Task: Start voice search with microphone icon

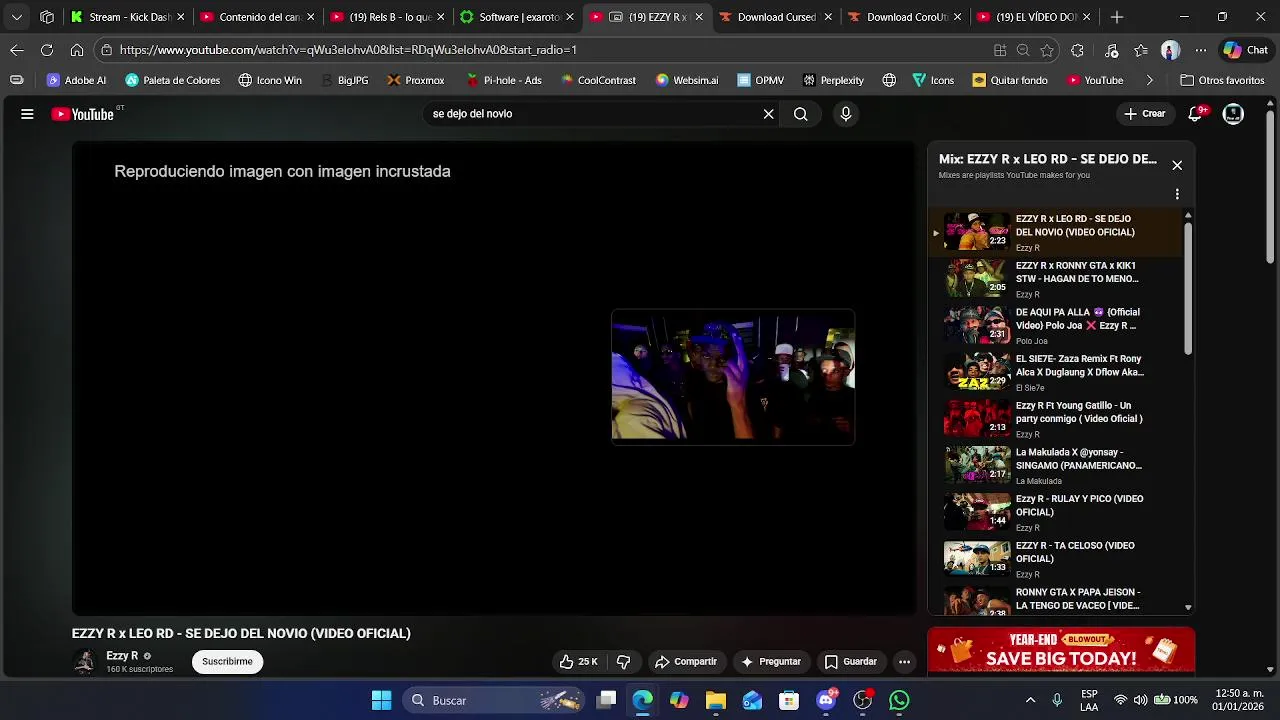Action: pos(846,114)
